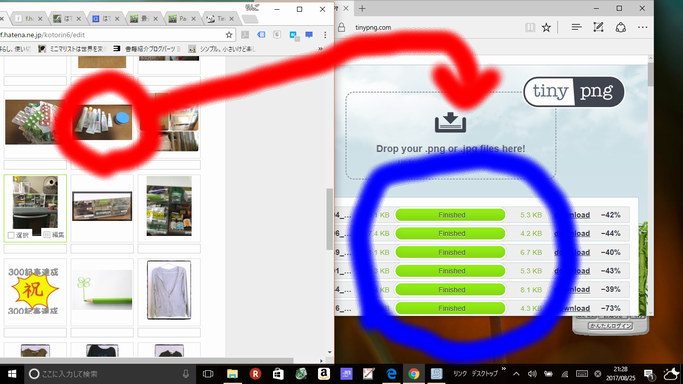The height and width of the screenshot is (384, 683).
Task: Click the TinyPNG upload tray icon
Action: (x=450, y=122)
